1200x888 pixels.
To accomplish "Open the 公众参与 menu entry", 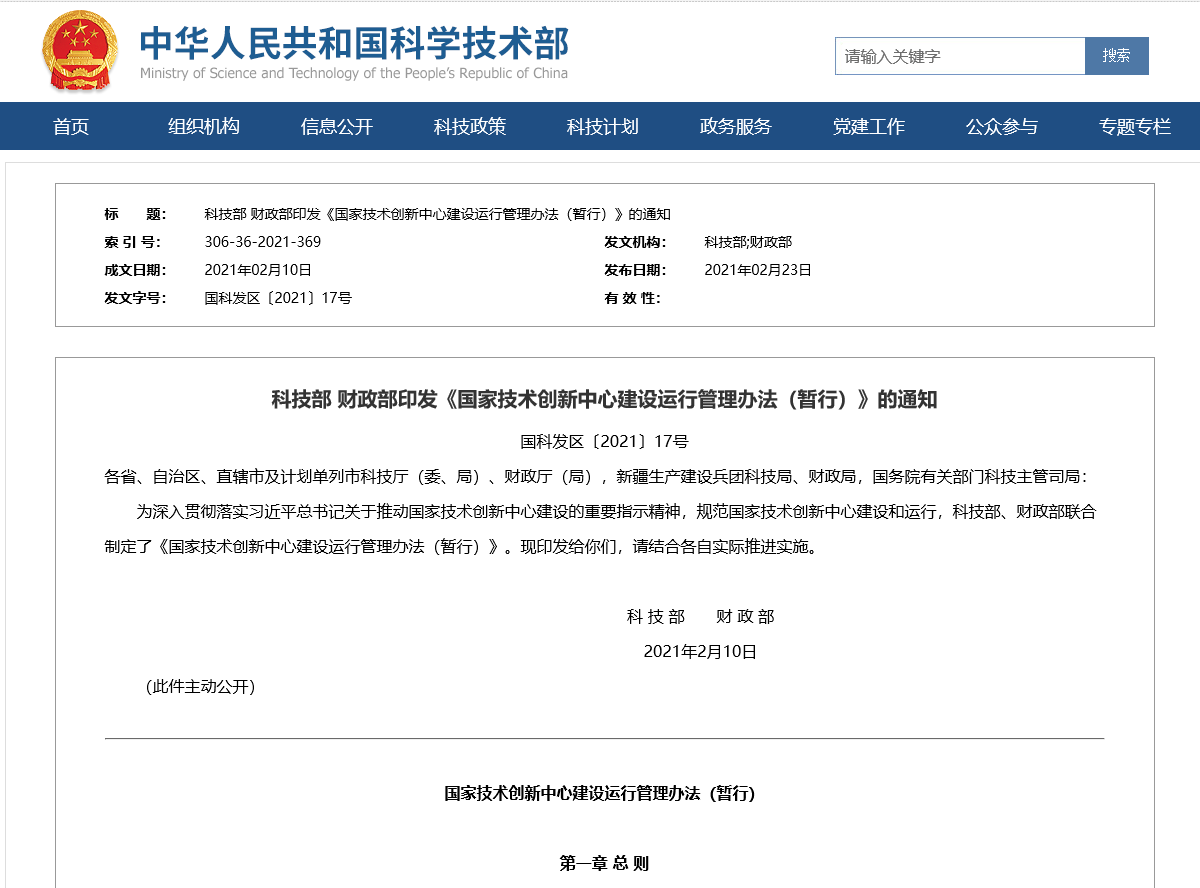I will pyautogui.click(x=1002, y=127).
